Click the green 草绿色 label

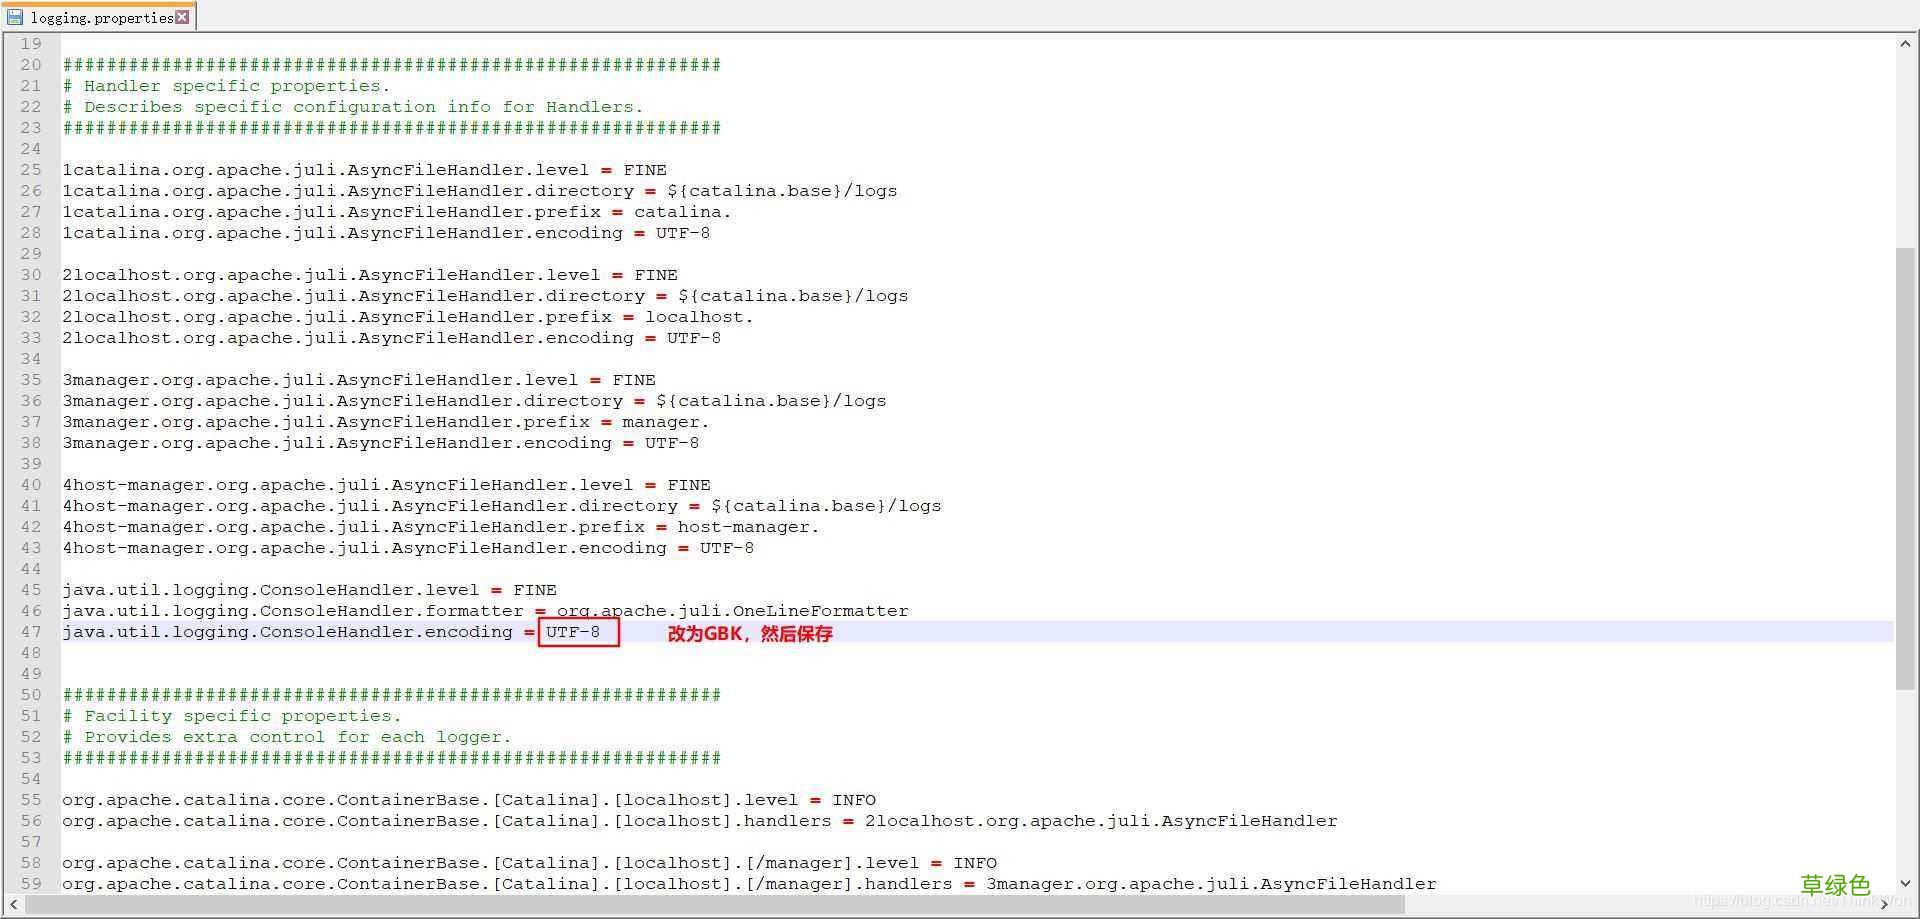coord(1835,885)
